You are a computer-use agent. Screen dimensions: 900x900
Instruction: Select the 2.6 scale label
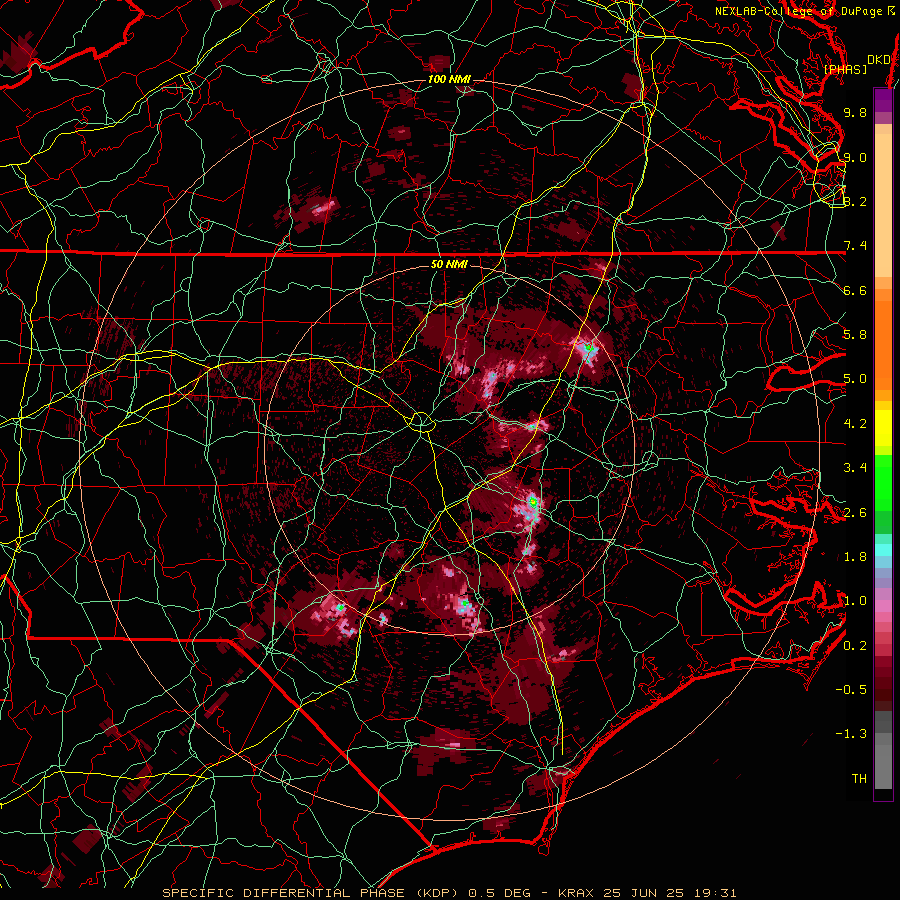(855, 513)
